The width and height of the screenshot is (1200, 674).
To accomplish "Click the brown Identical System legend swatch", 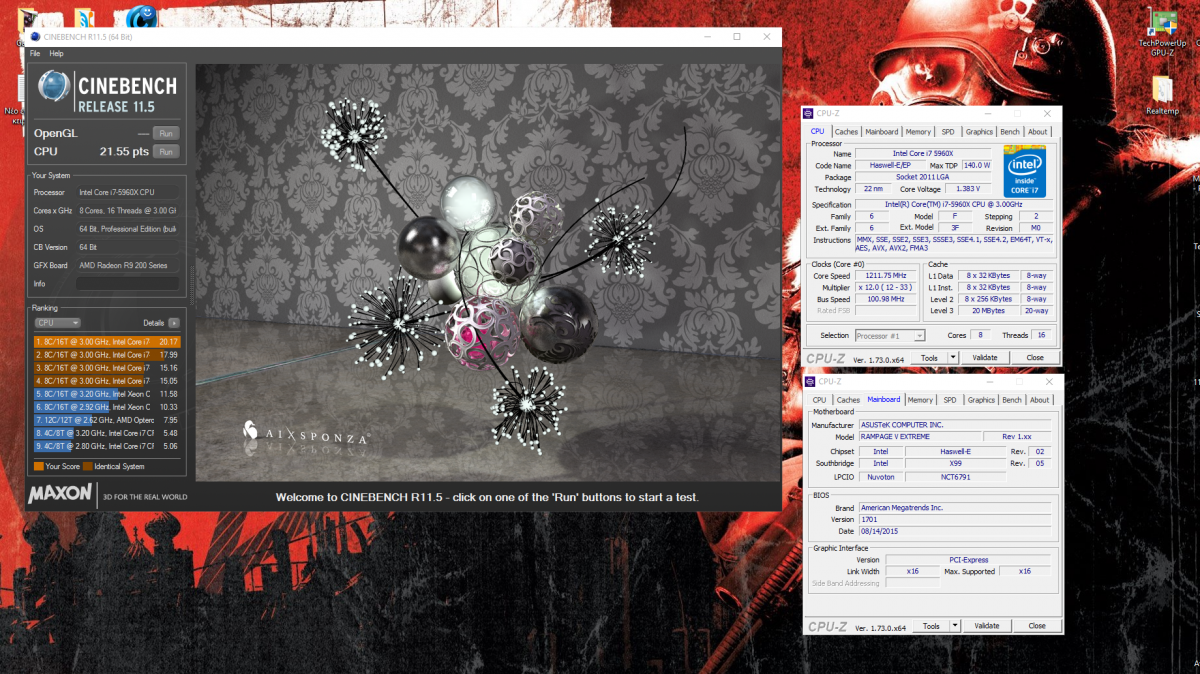I will click(87, 466).
